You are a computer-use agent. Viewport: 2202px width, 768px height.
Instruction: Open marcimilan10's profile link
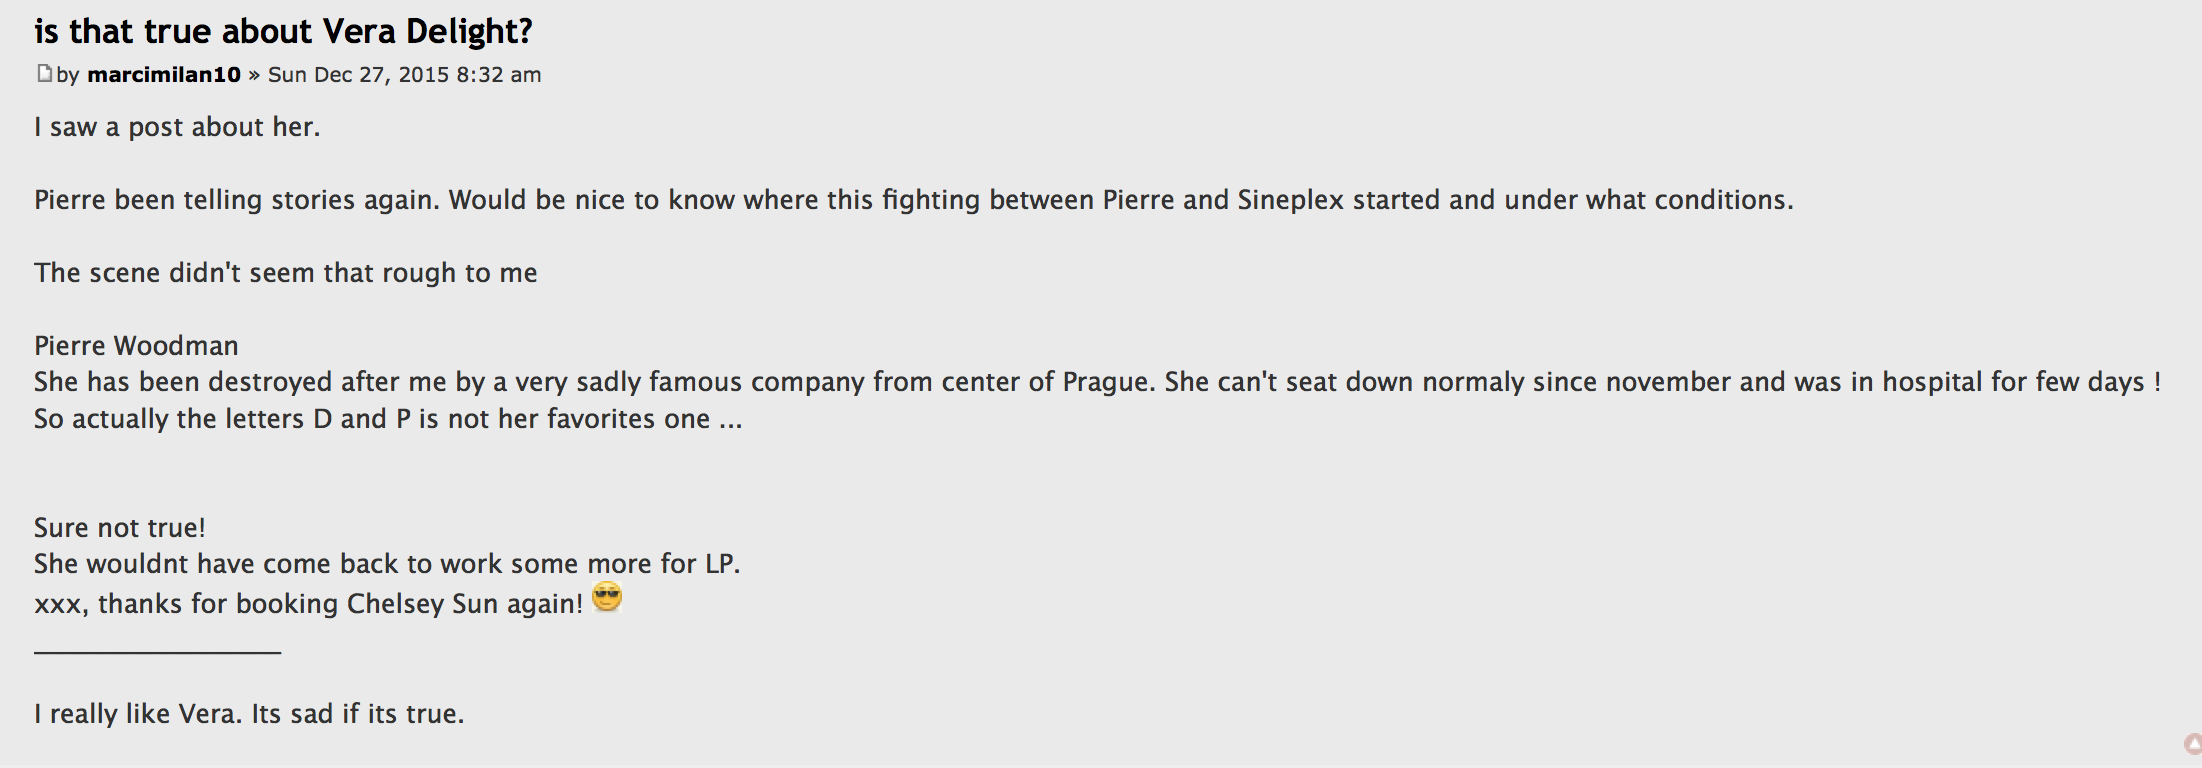coord(164,75)
